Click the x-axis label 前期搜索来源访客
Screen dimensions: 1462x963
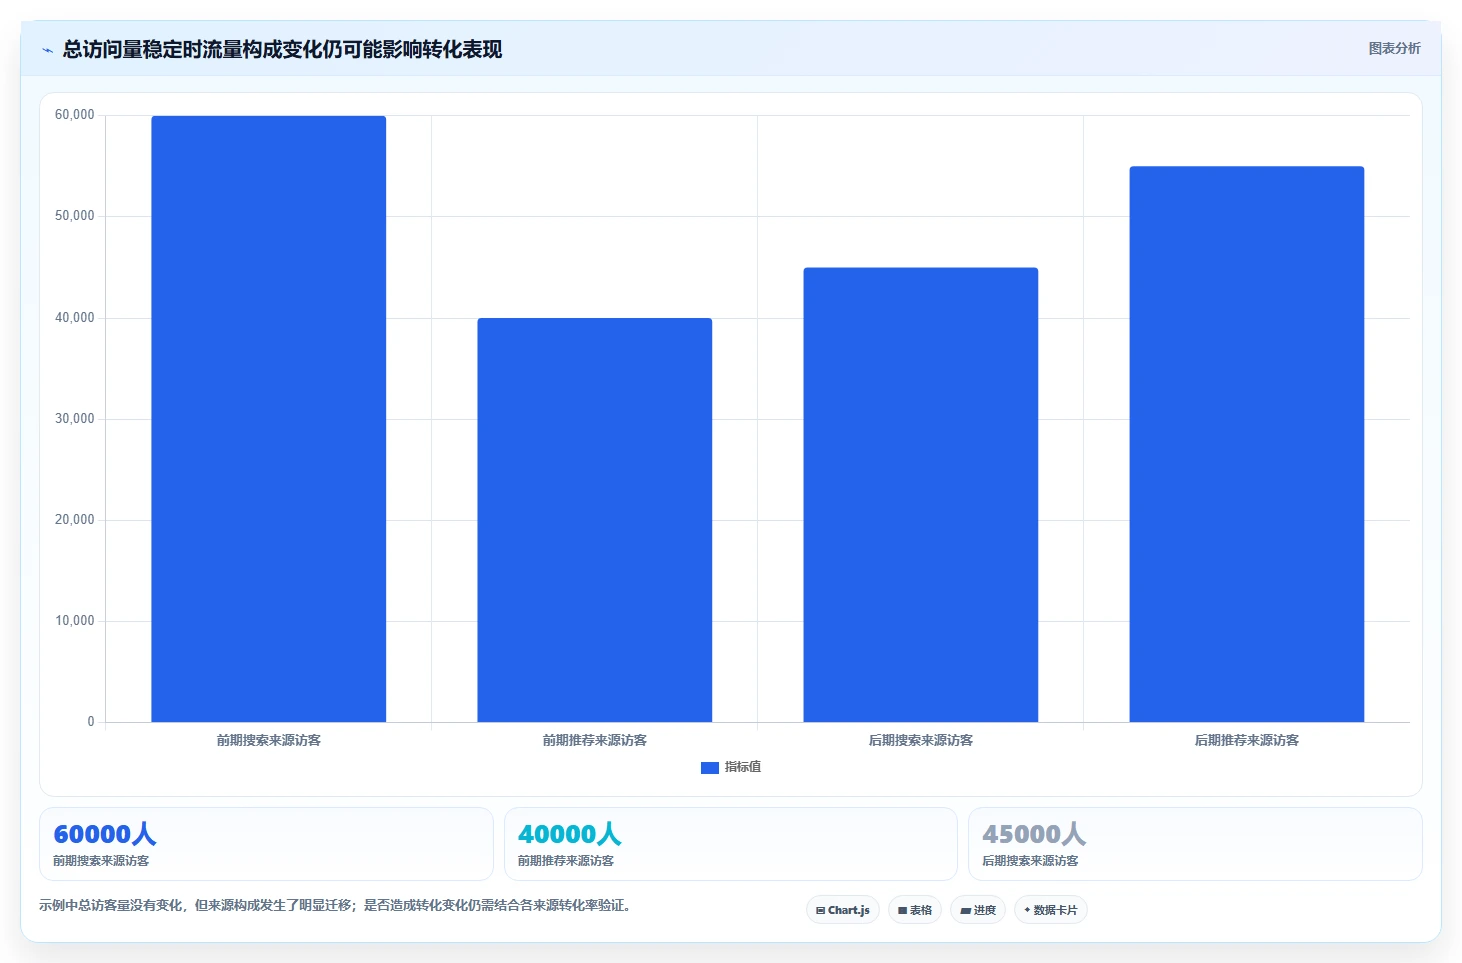coord(268,740)
